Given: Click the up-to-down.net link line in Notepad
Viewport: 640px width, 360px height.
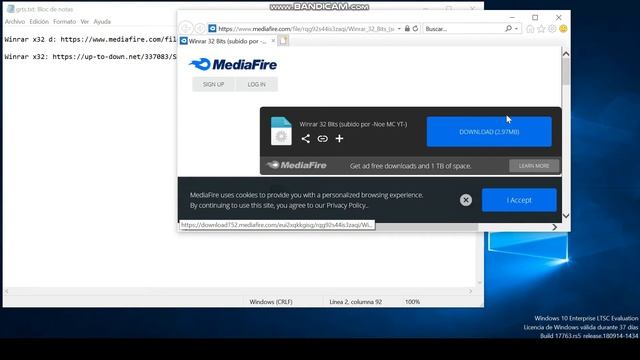Looking at the screenshot, I should [90, 56].
